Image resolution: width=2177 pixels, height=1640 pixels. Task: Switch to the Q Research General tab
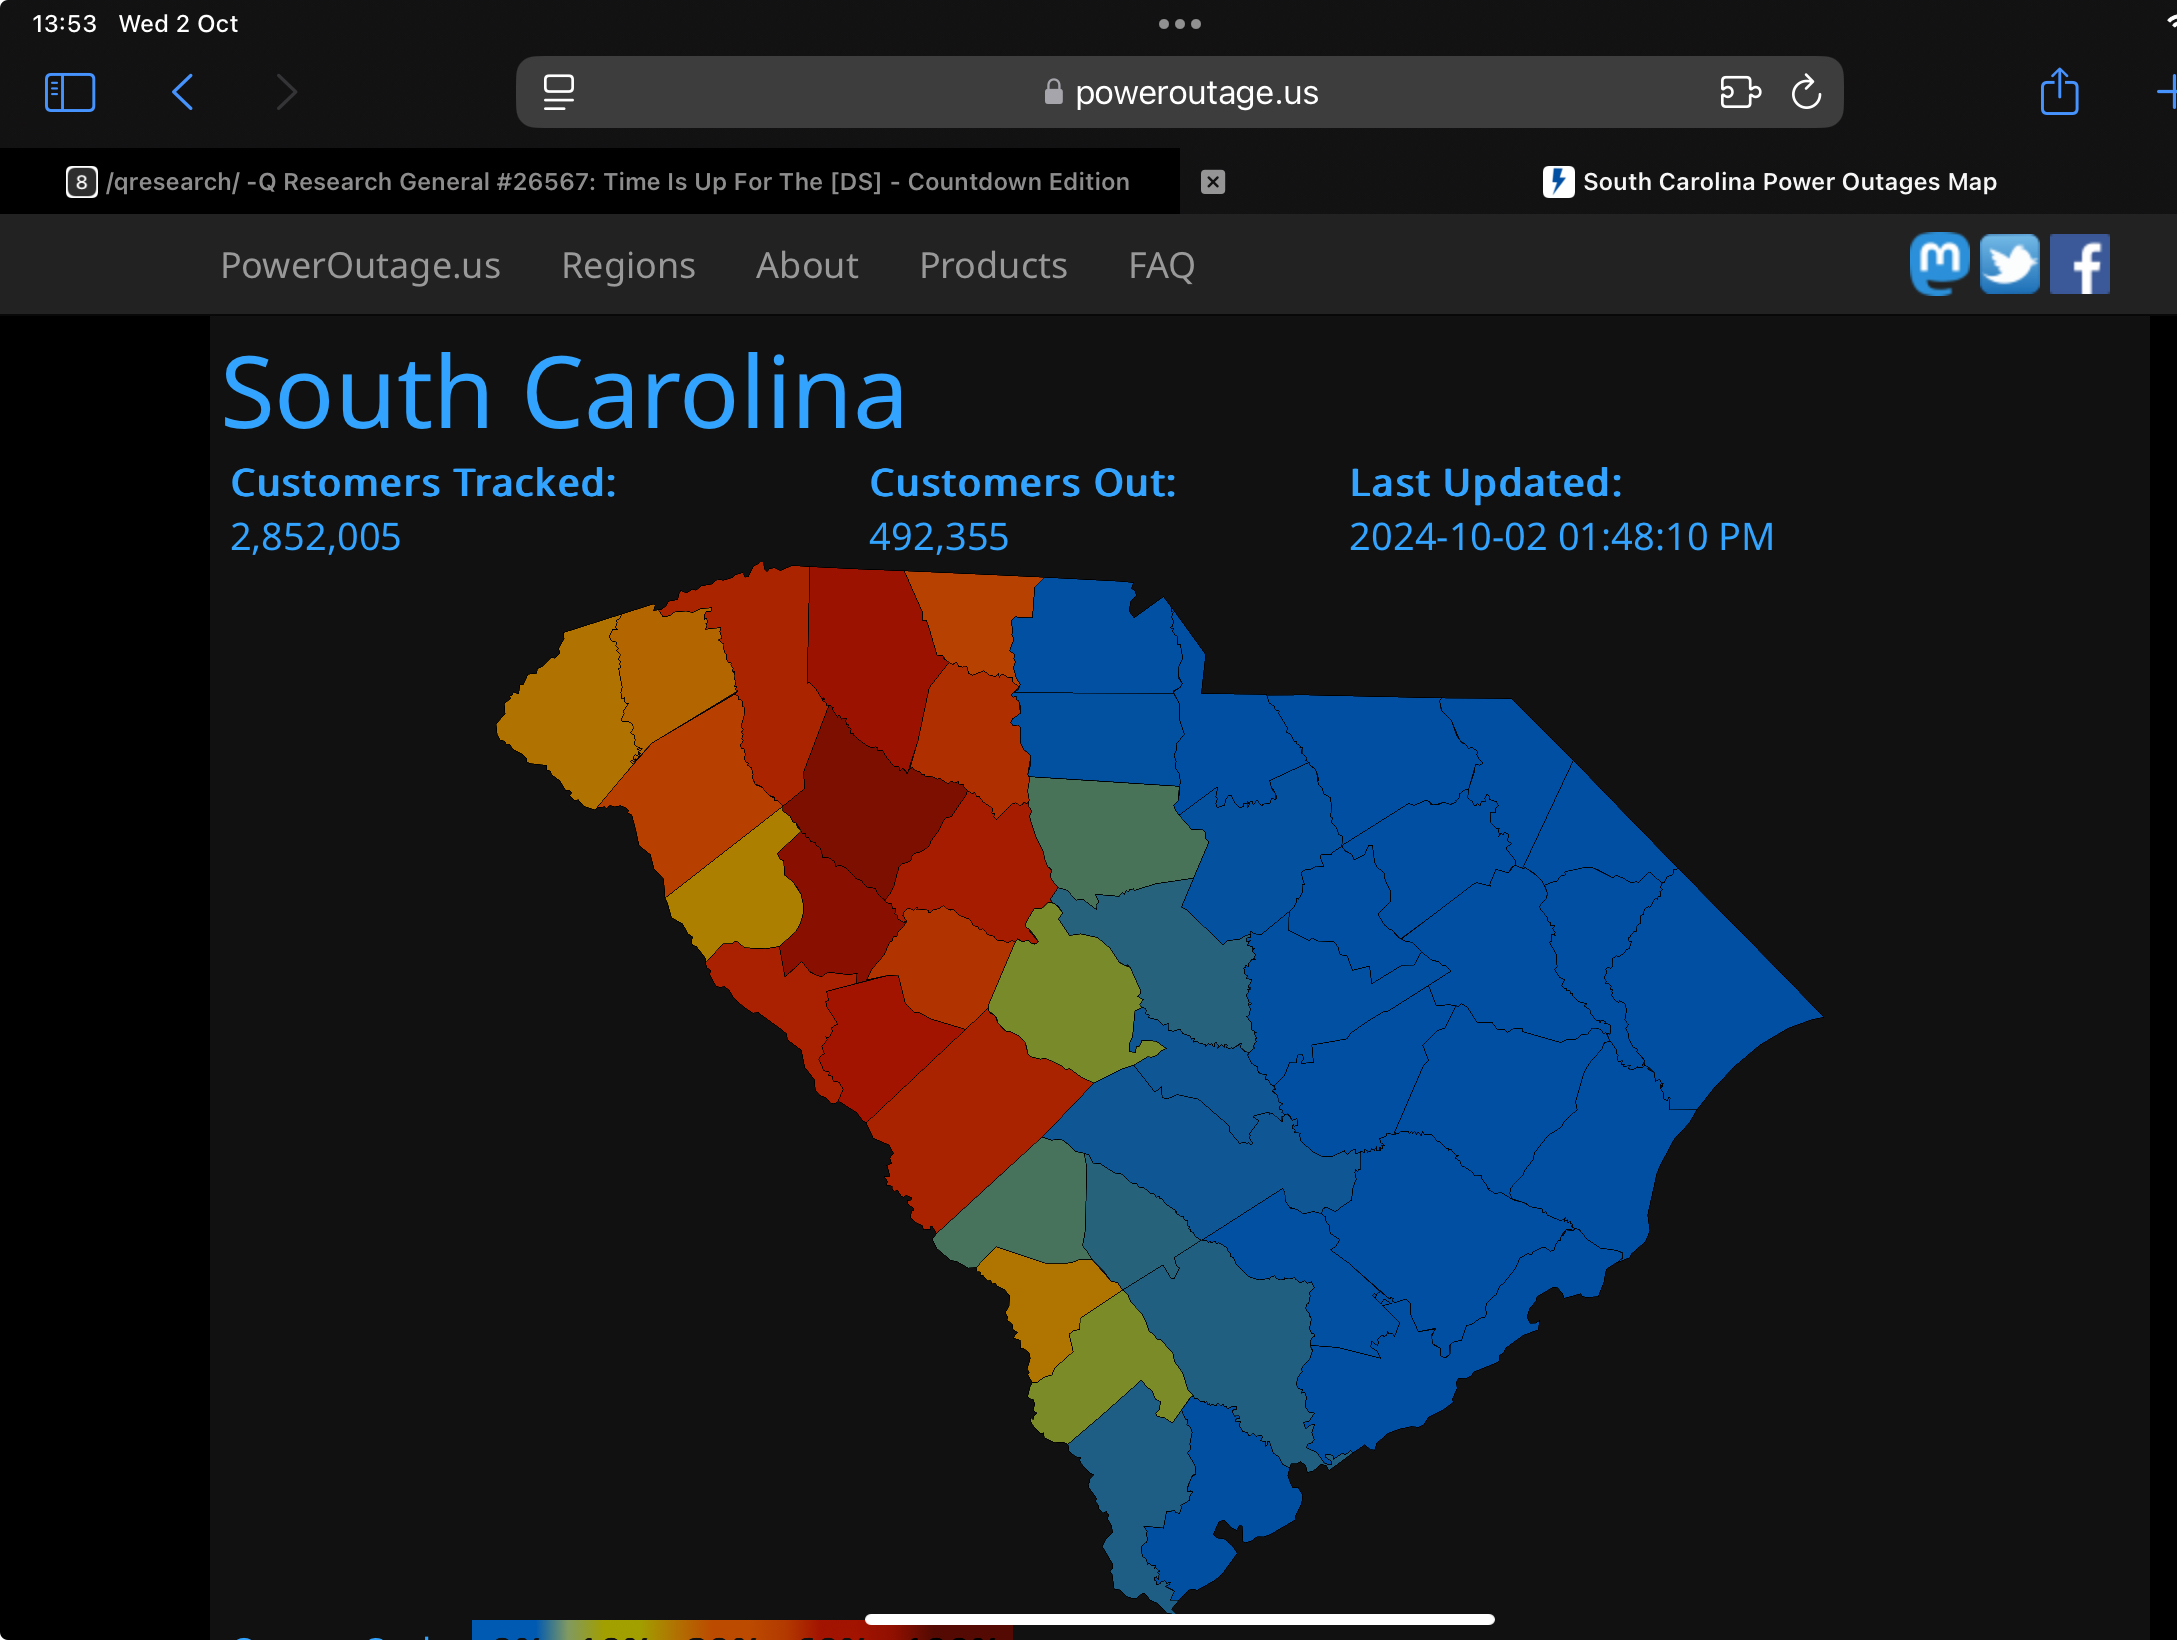point(598,182)
